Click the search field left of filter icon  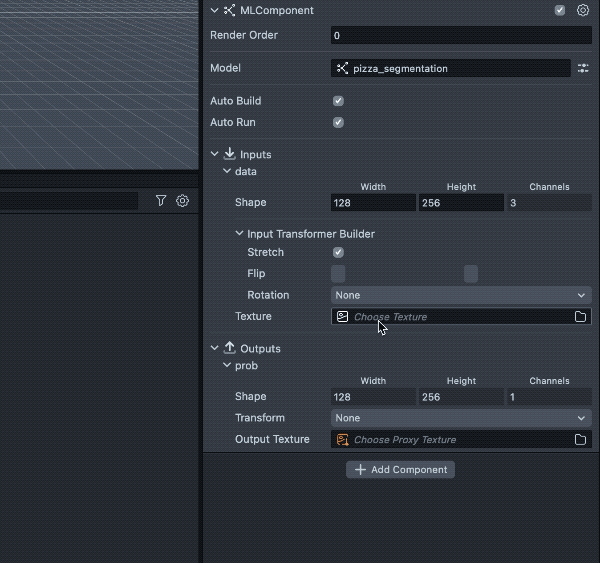69,201
